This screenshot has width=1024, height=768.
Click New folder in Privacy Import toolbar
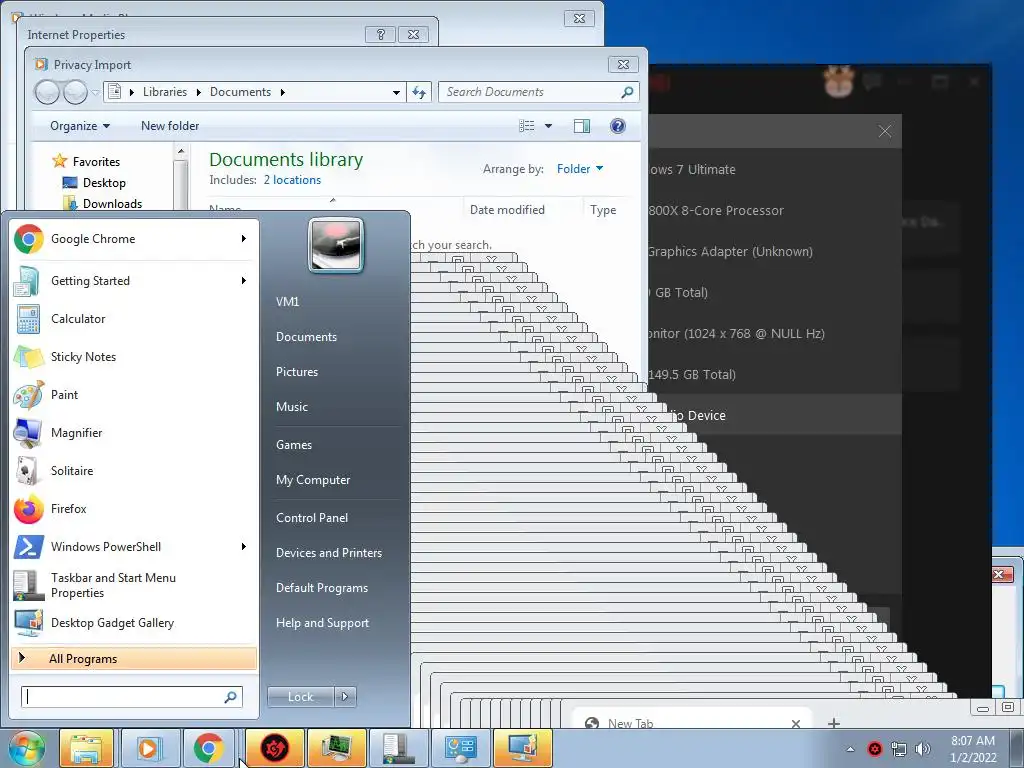(x=170, y=126)
